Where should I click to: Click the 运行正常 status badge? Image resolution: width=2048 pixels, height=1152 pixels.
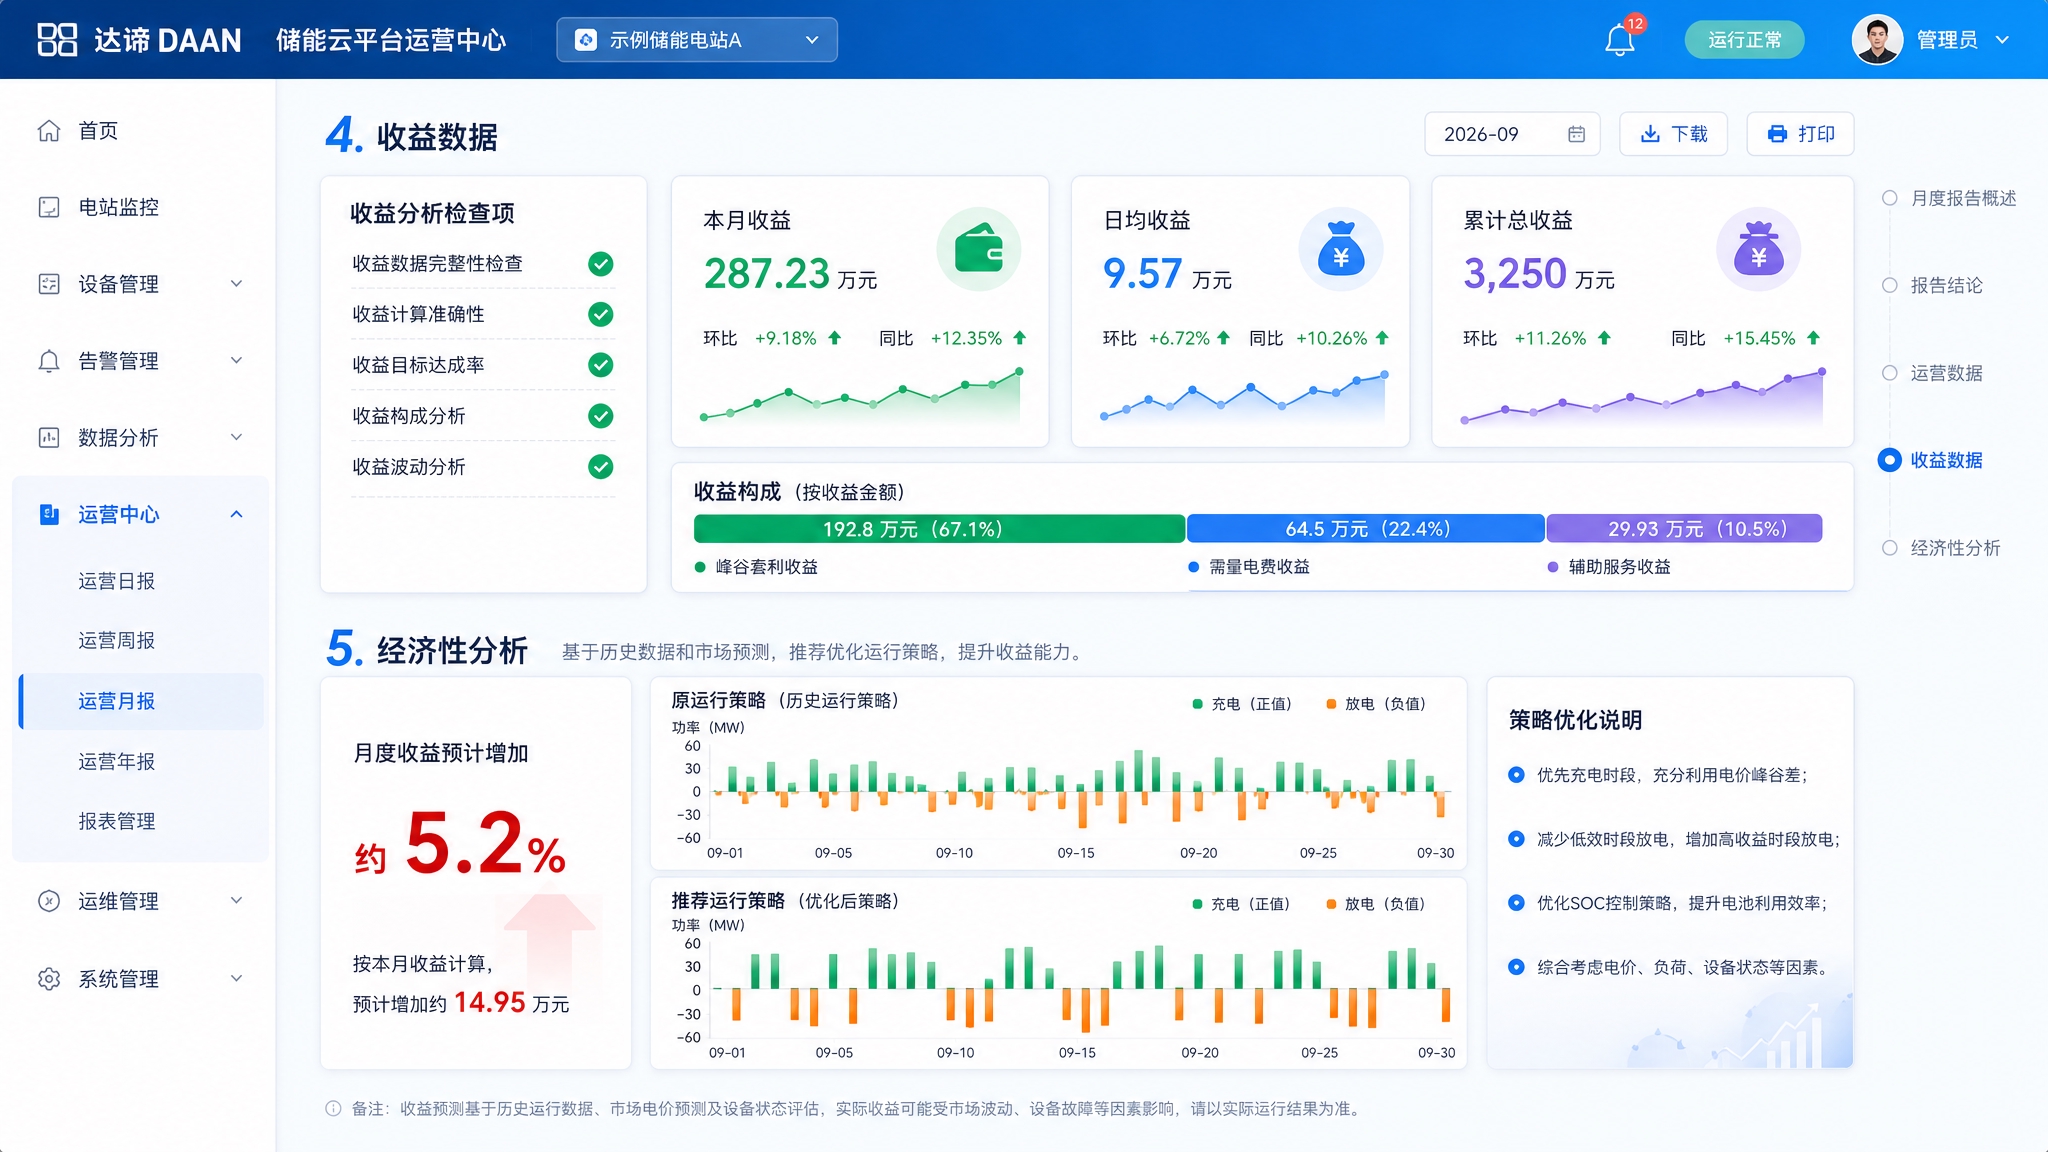[1744, 40]
